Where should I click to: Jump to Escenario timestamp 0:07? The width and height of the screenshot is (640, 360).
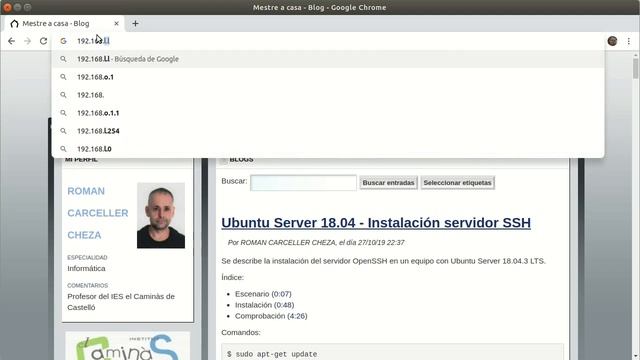281,294
